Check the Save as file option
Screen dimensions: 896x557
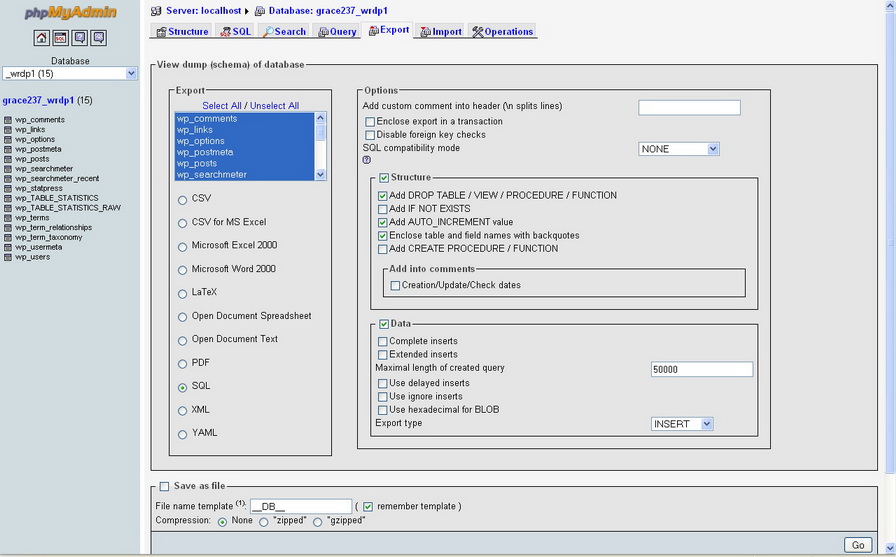[x=165, y=486]
